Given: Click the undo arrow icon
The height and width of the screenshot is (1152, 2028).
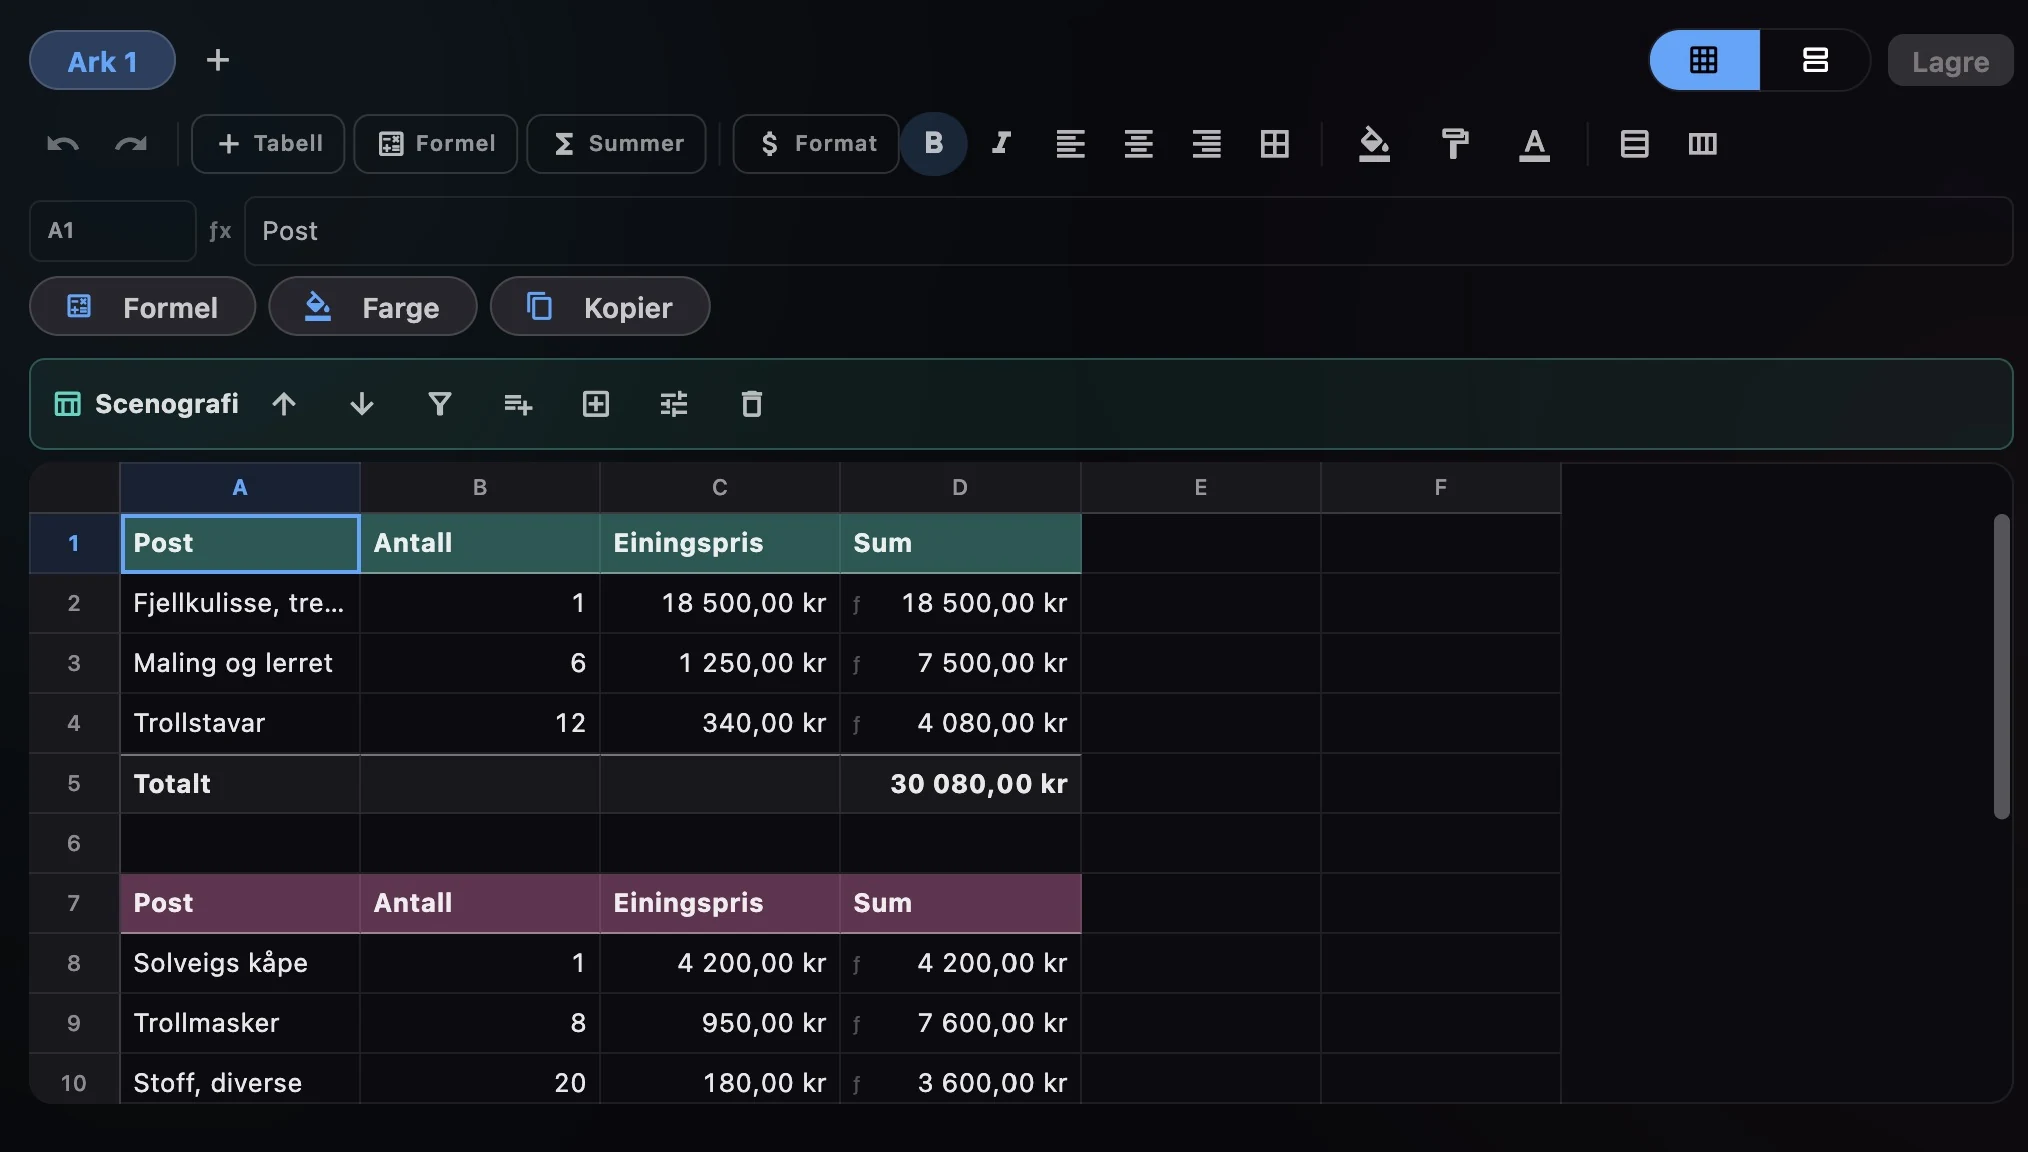Looking at the screenshot, I should coord(63,144).
